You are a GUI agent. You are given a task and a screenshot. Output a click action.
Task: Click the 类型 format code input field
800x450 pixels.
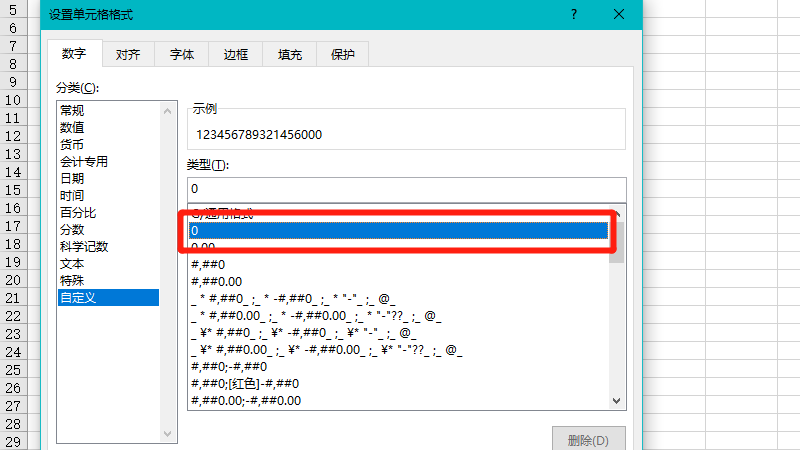click(405, 189)
